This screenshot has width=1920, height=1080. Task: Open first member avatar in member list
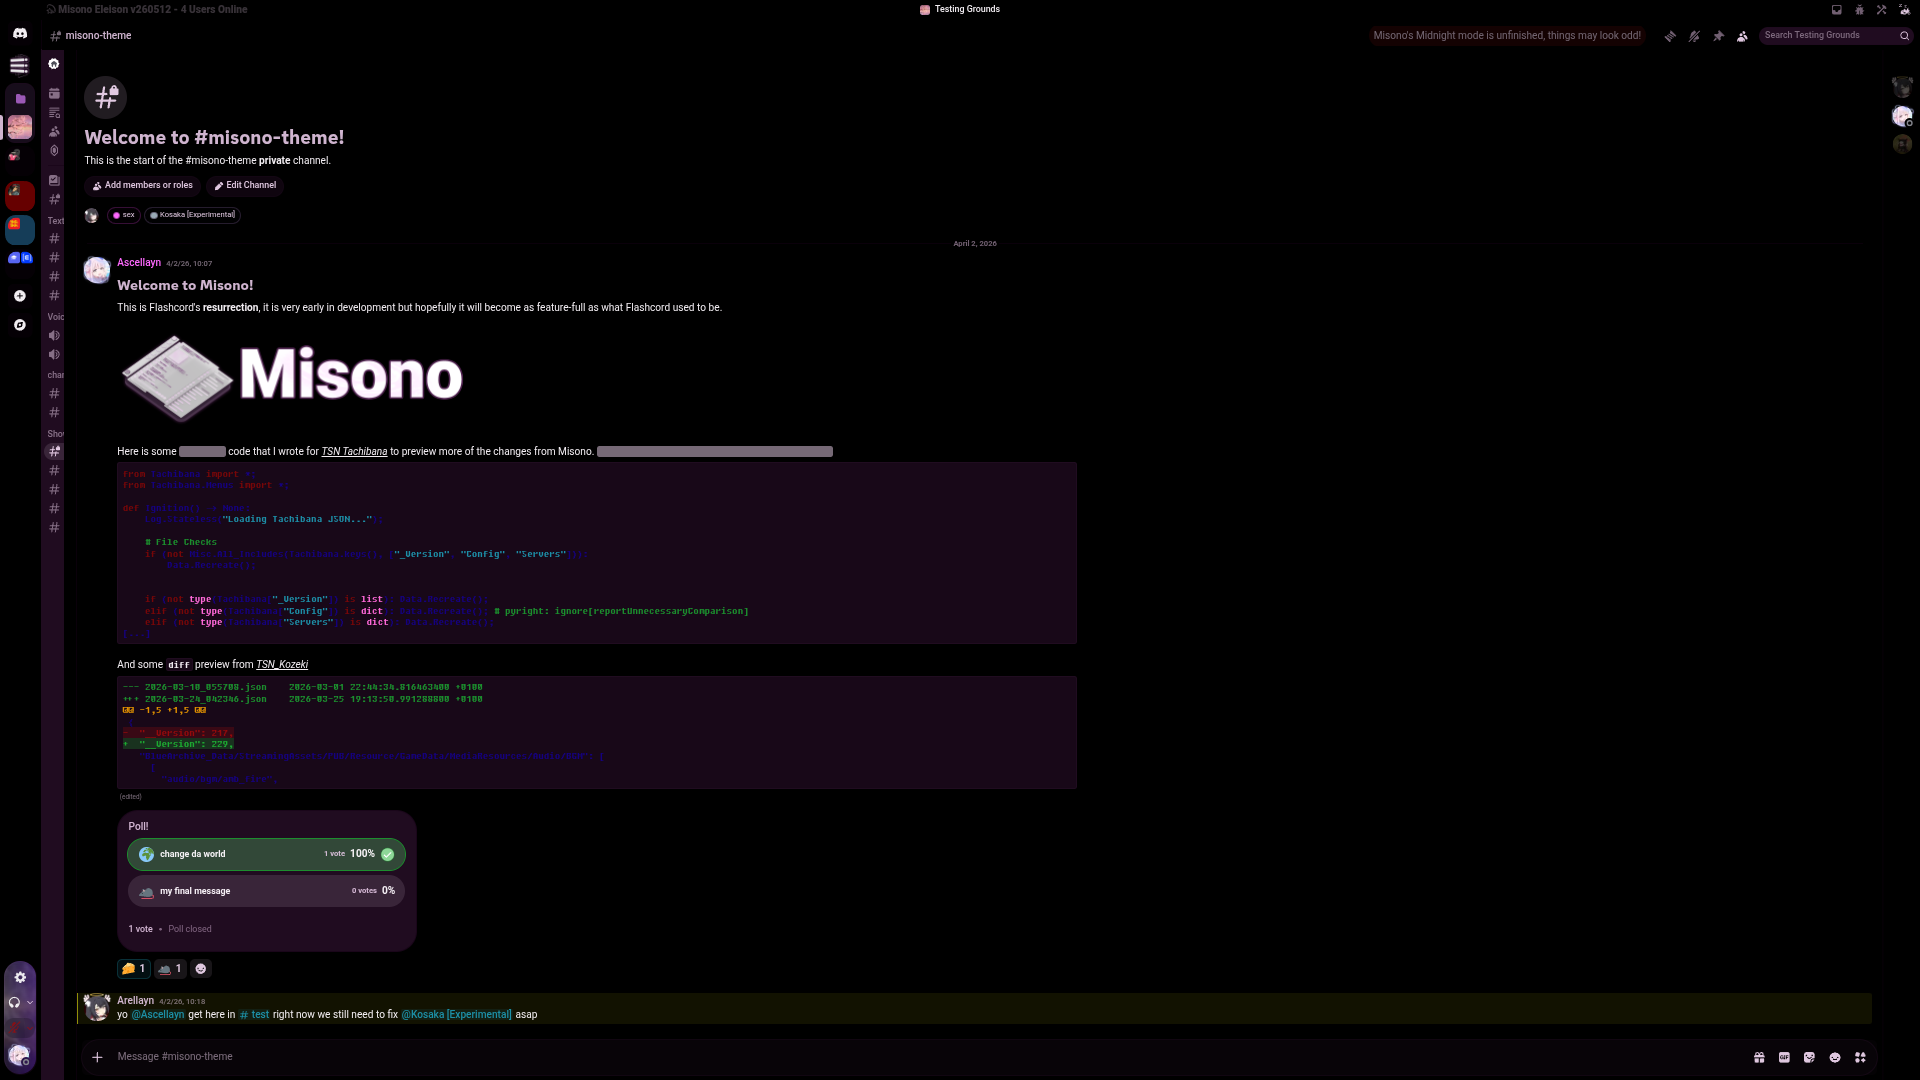(x=1902, y=88)
